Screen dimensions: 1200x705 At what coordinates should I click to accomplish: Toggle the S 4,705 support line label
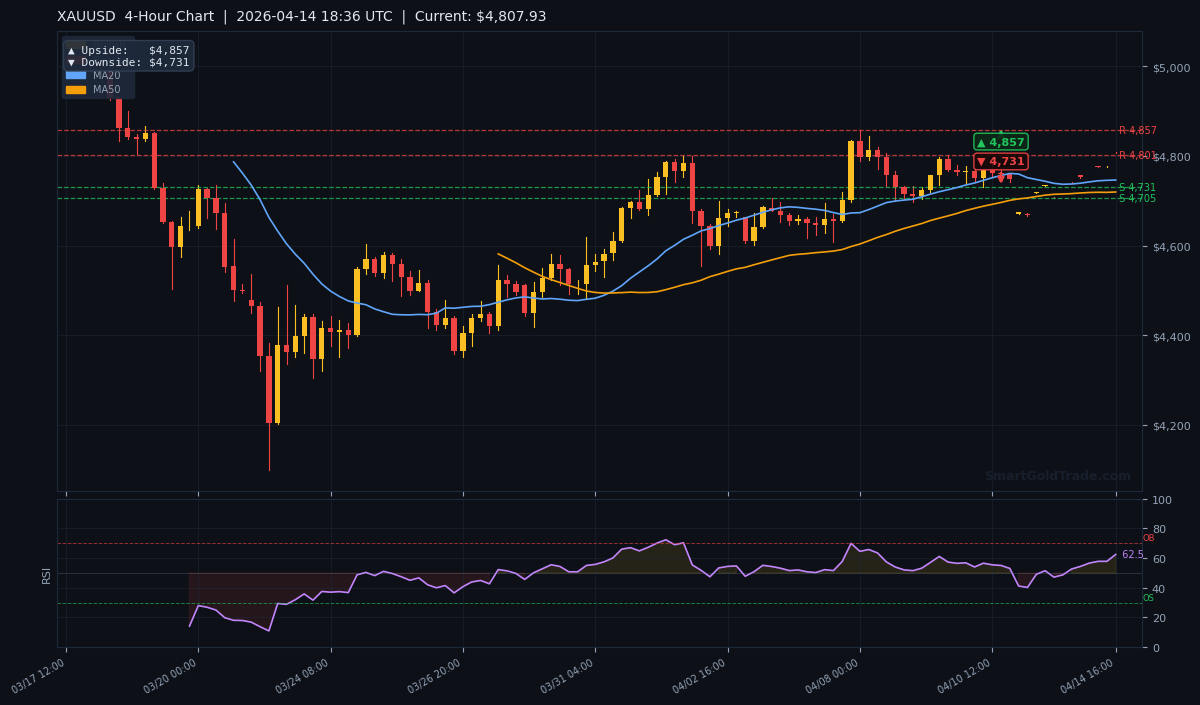tap(1138, 198)
